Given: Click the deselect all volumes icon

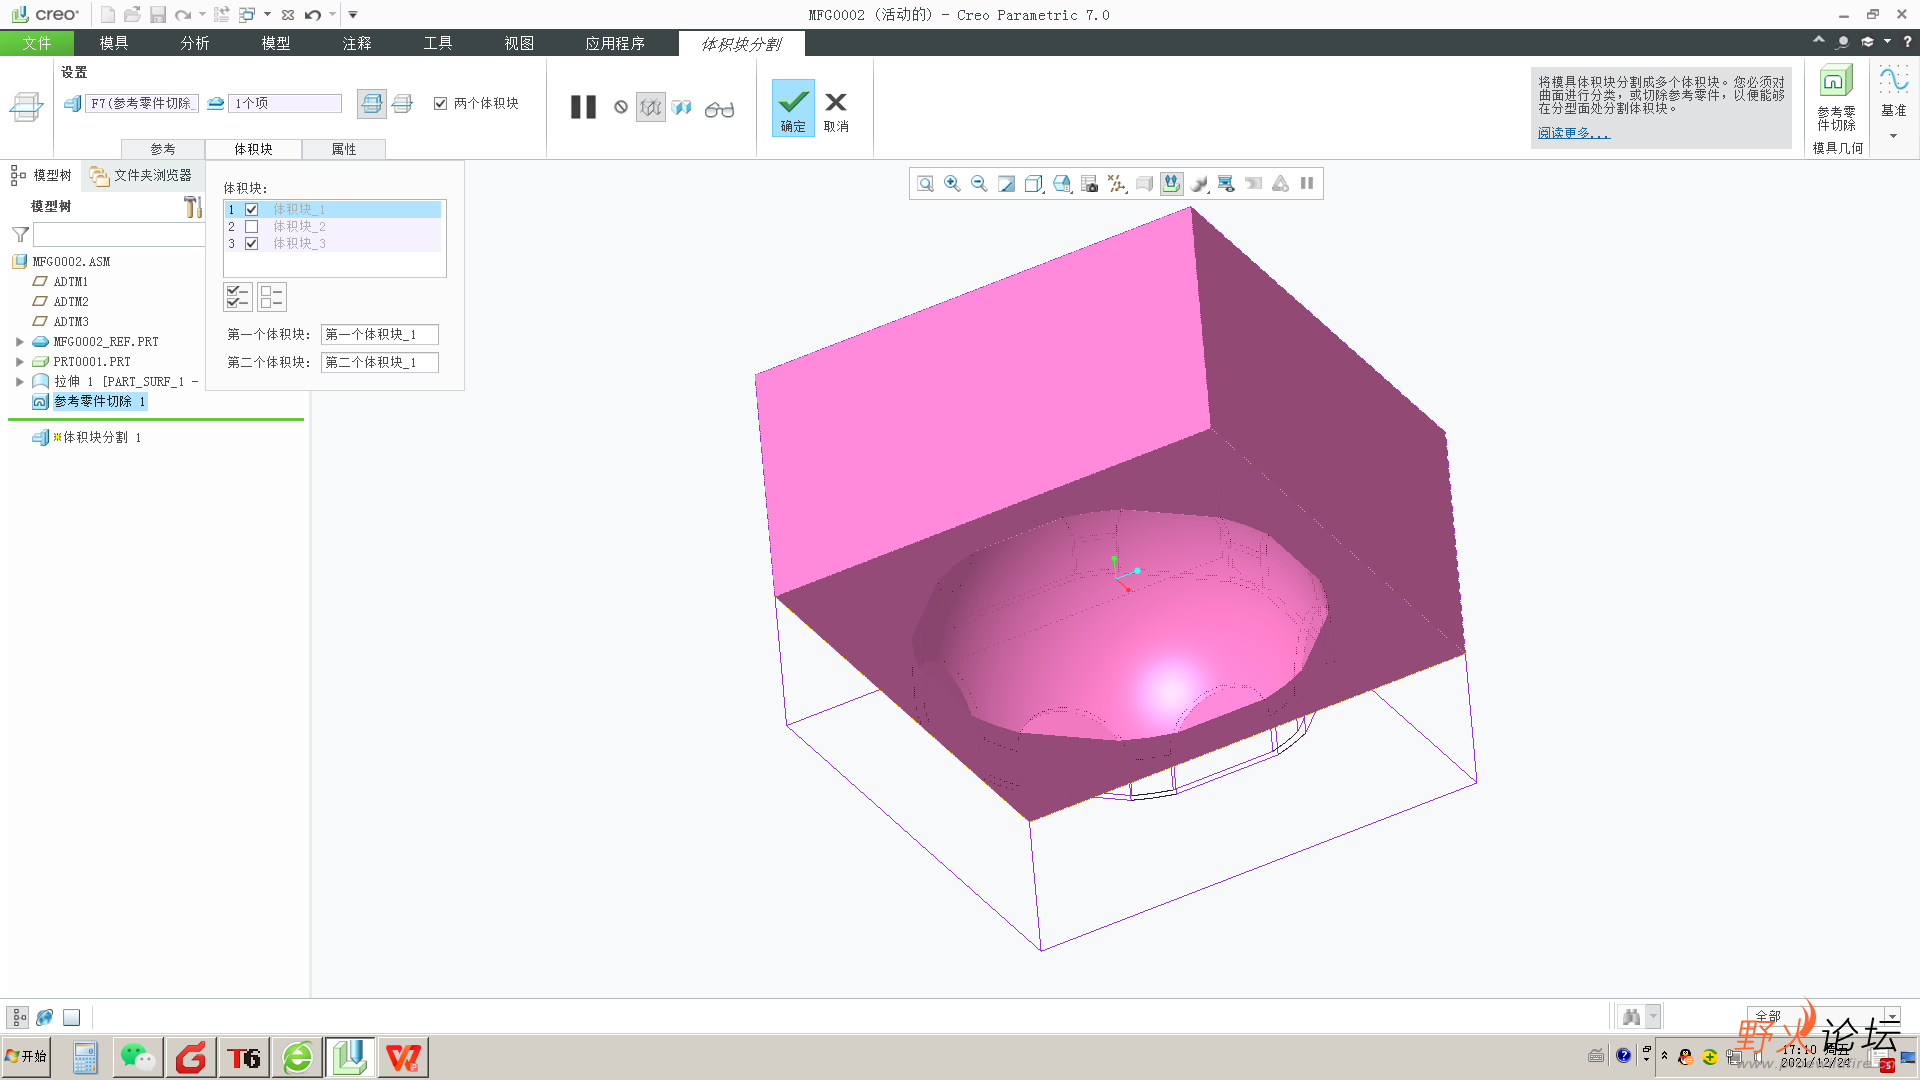Looking at the screenshot, I should click(272, 297).
